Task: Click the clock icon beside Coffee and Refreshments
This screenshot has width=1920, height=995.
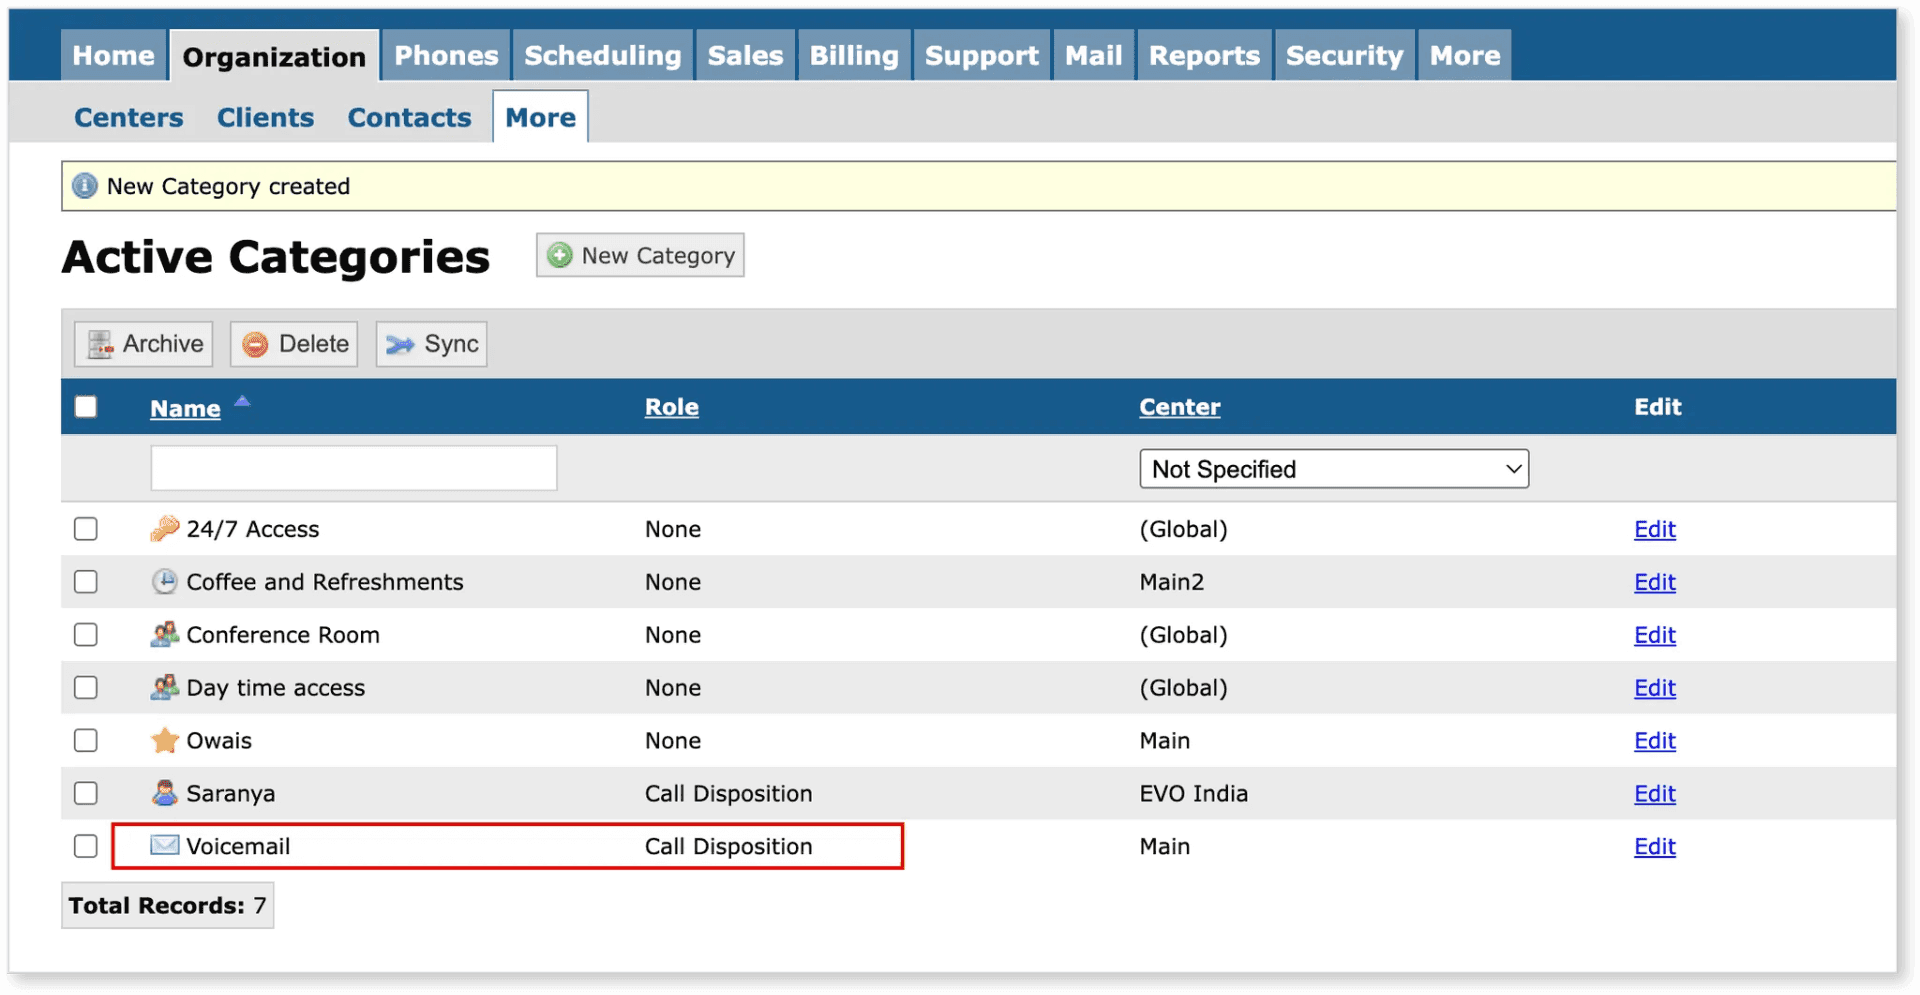Action: (164, 581)
